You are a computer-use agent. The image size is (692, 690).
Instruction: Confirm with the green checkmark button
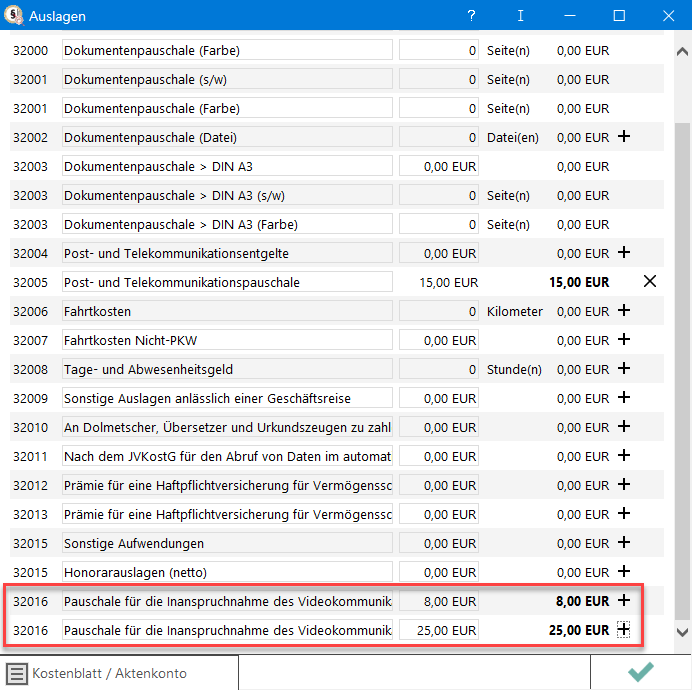(x=640, y=672)
